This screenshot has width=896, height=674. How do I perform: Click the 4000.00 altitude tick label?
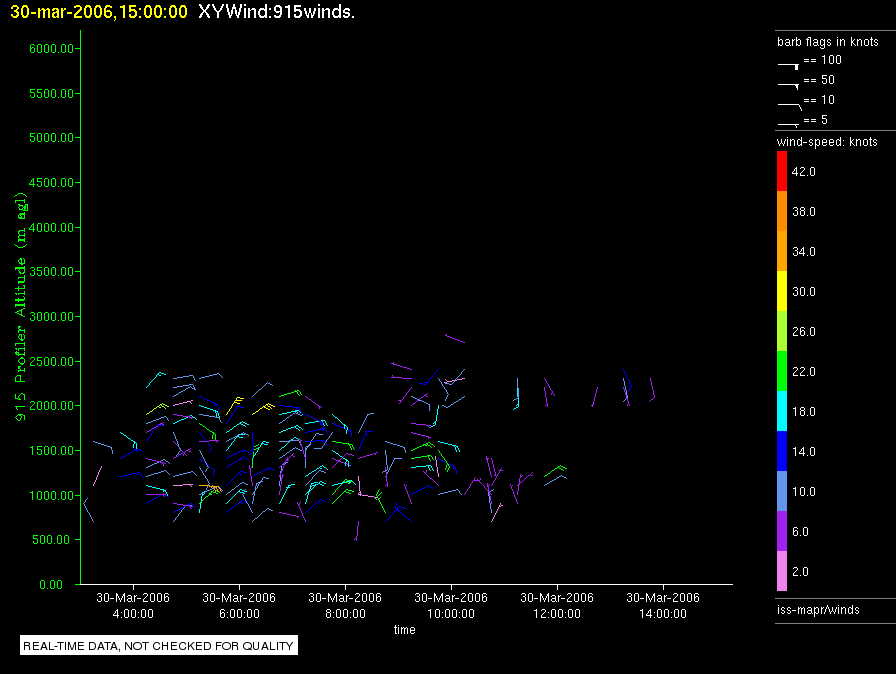pos(51,227)
